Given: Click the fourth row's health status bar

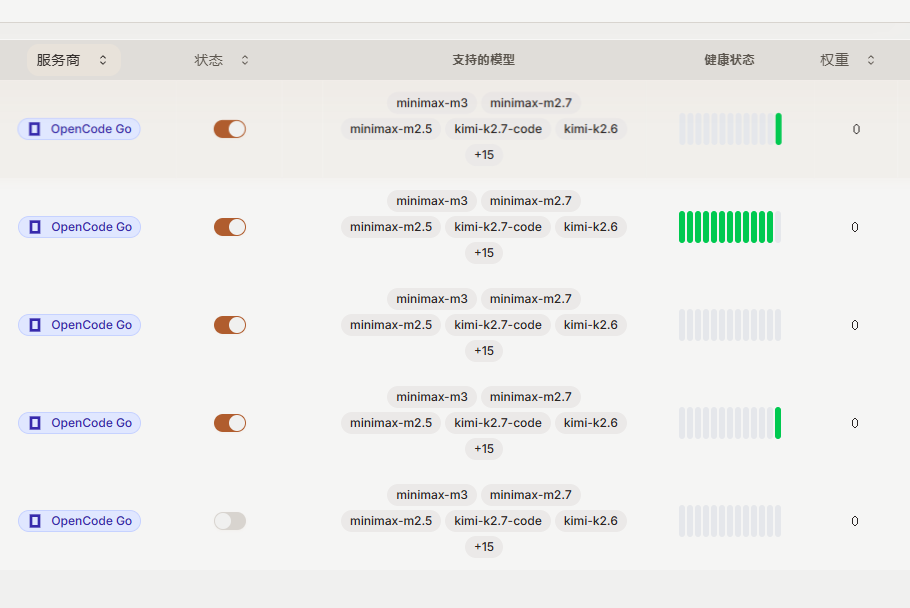Looking at the screenshot, I should [730, 423].
